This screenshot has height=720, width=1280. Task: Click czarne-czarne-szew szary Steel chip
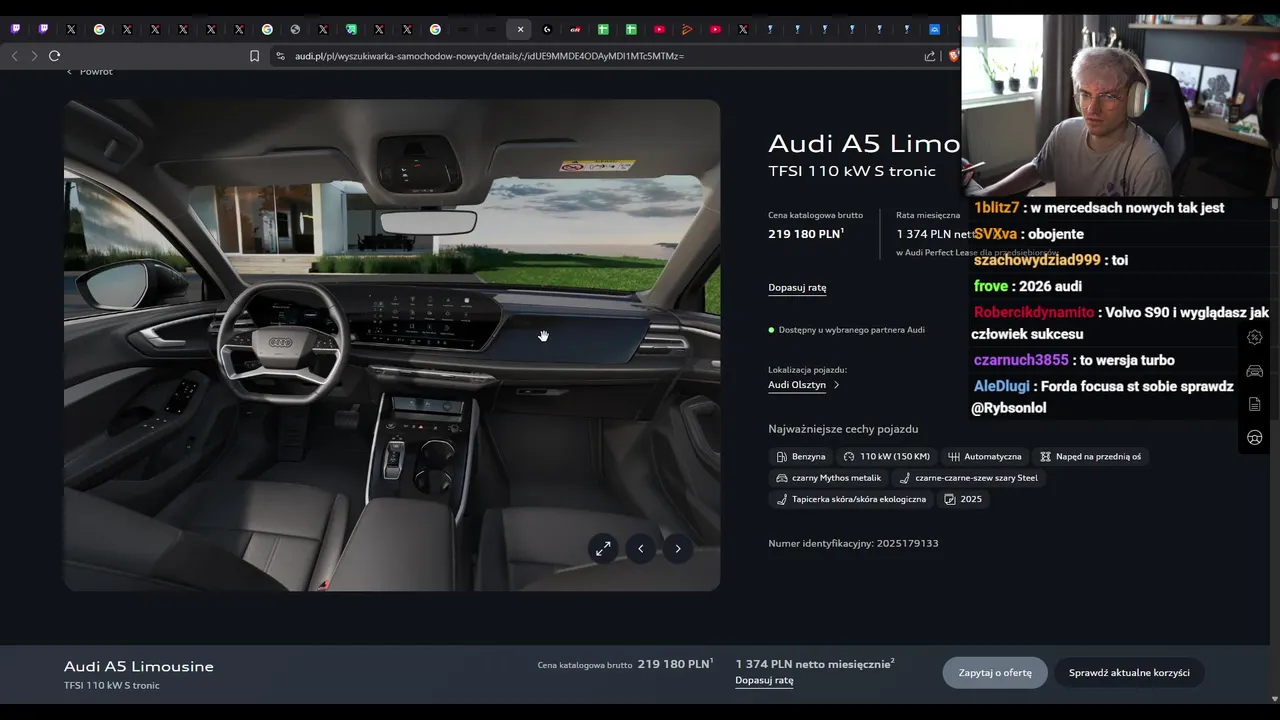pos(968,478)
